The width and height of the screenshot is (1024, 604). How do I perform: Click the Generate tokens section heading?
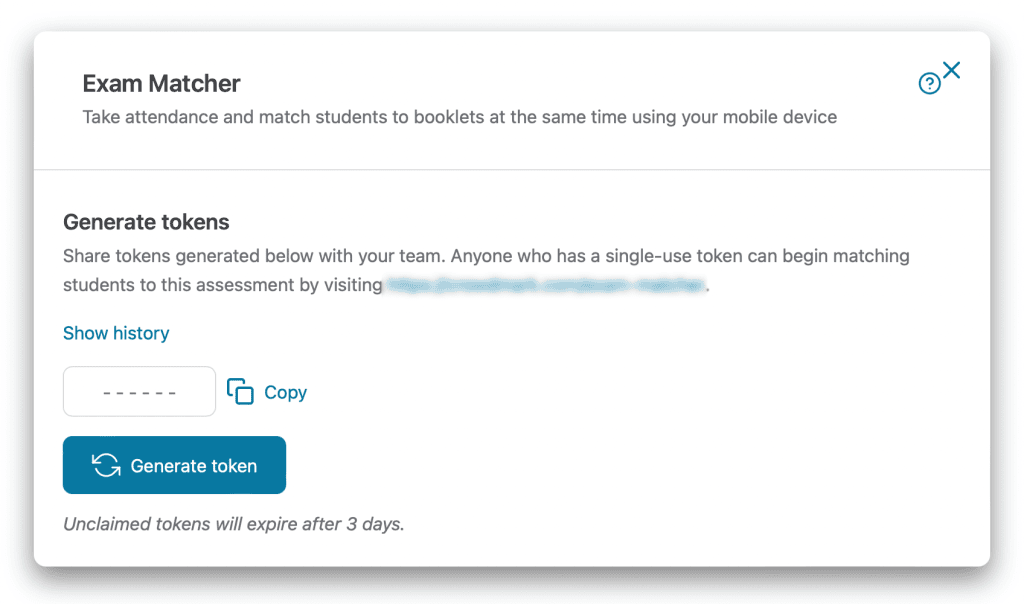[x=146, y=222]
